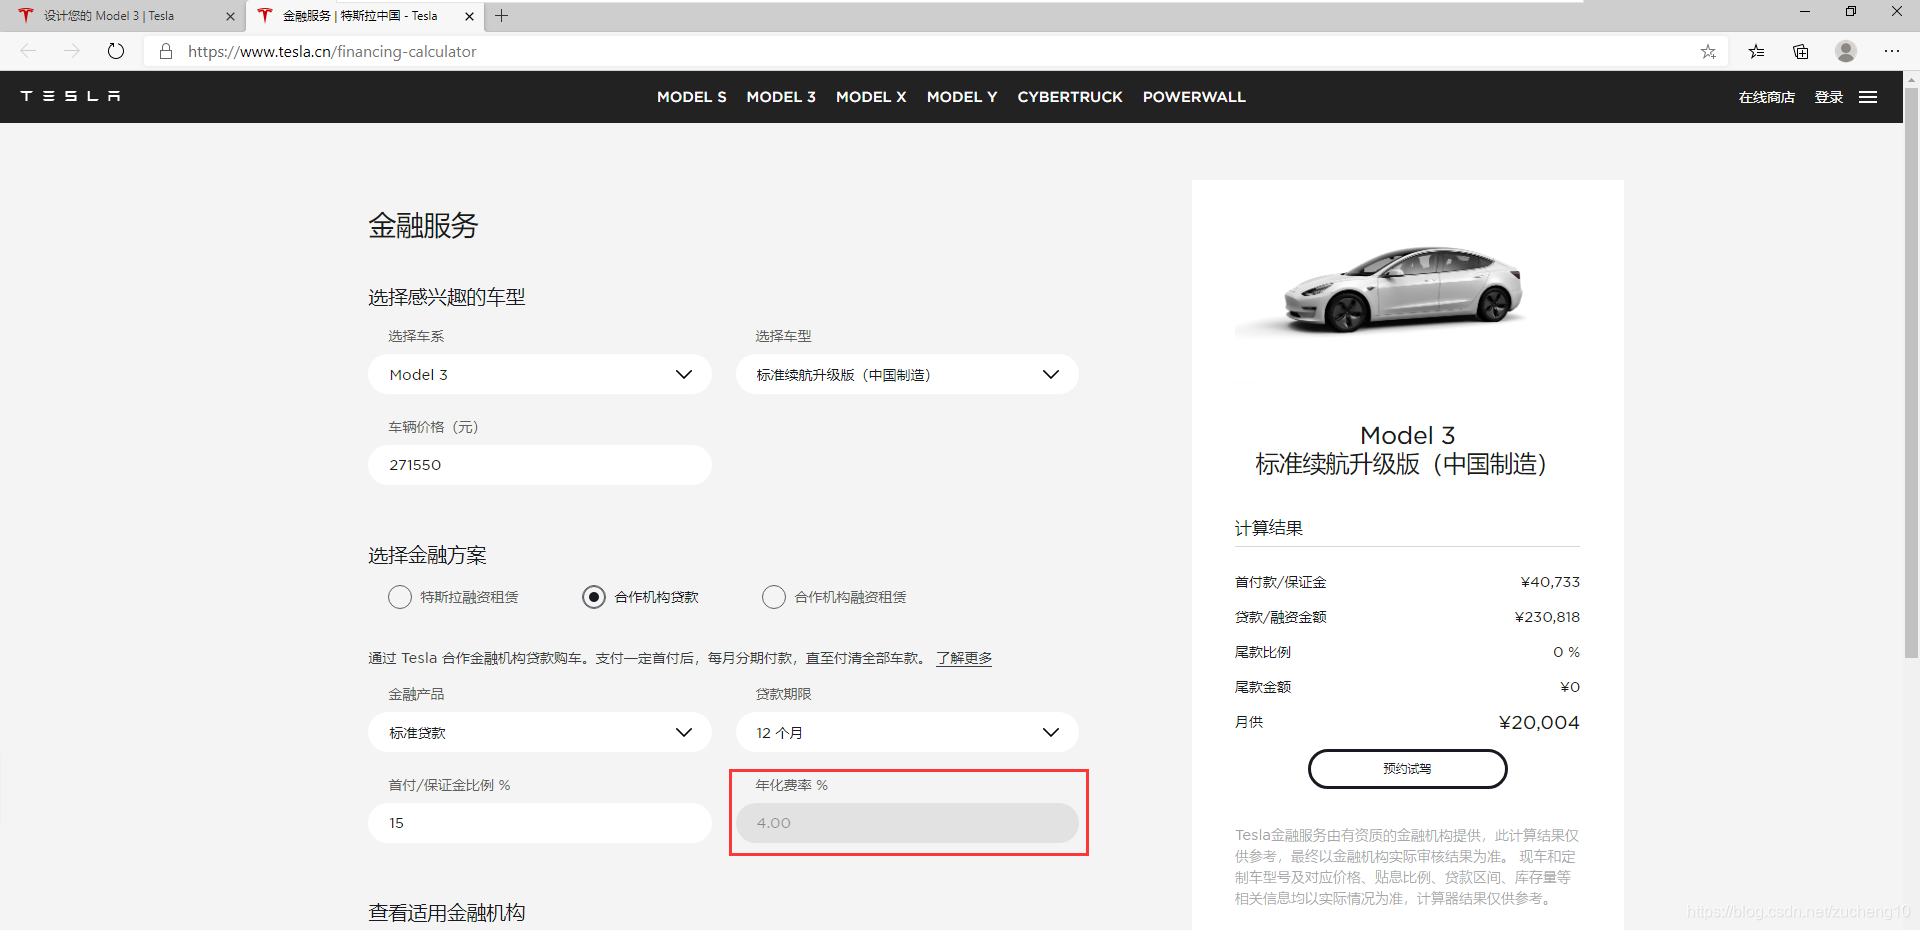Click the 了解更多 link
Image resolution: width=1920 pixels, height=930 pixels.
tap(964, 658)
